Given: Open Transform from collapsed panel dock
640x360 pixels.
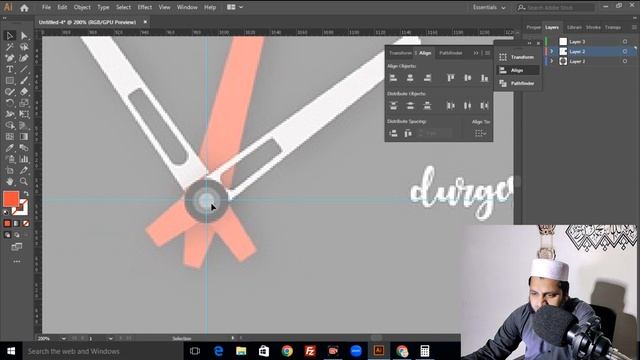Looking at the screenshot, I should tap(517, 57).
